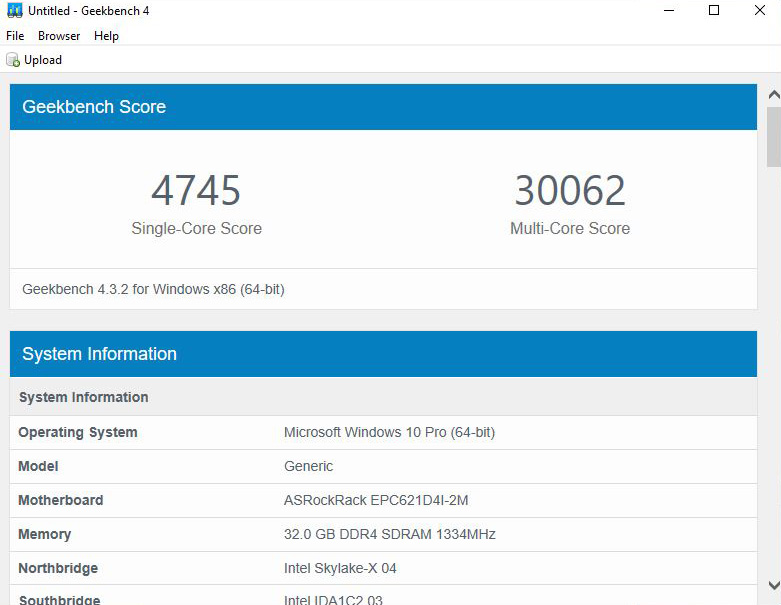Click the Intel Skylake-X 04 value
The height and width of the screenshot is (605, 781).
click(340, 568)
